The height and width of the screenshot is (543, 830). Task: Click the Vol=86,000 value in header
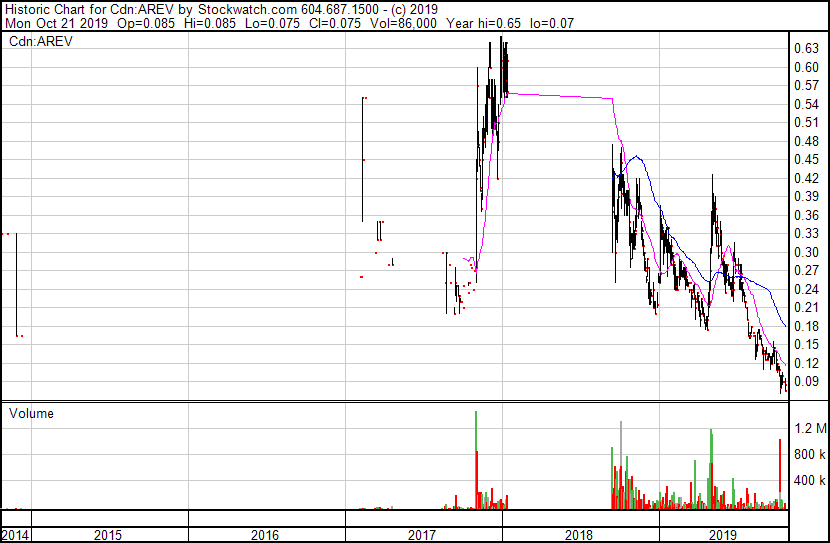click(403, 23)
